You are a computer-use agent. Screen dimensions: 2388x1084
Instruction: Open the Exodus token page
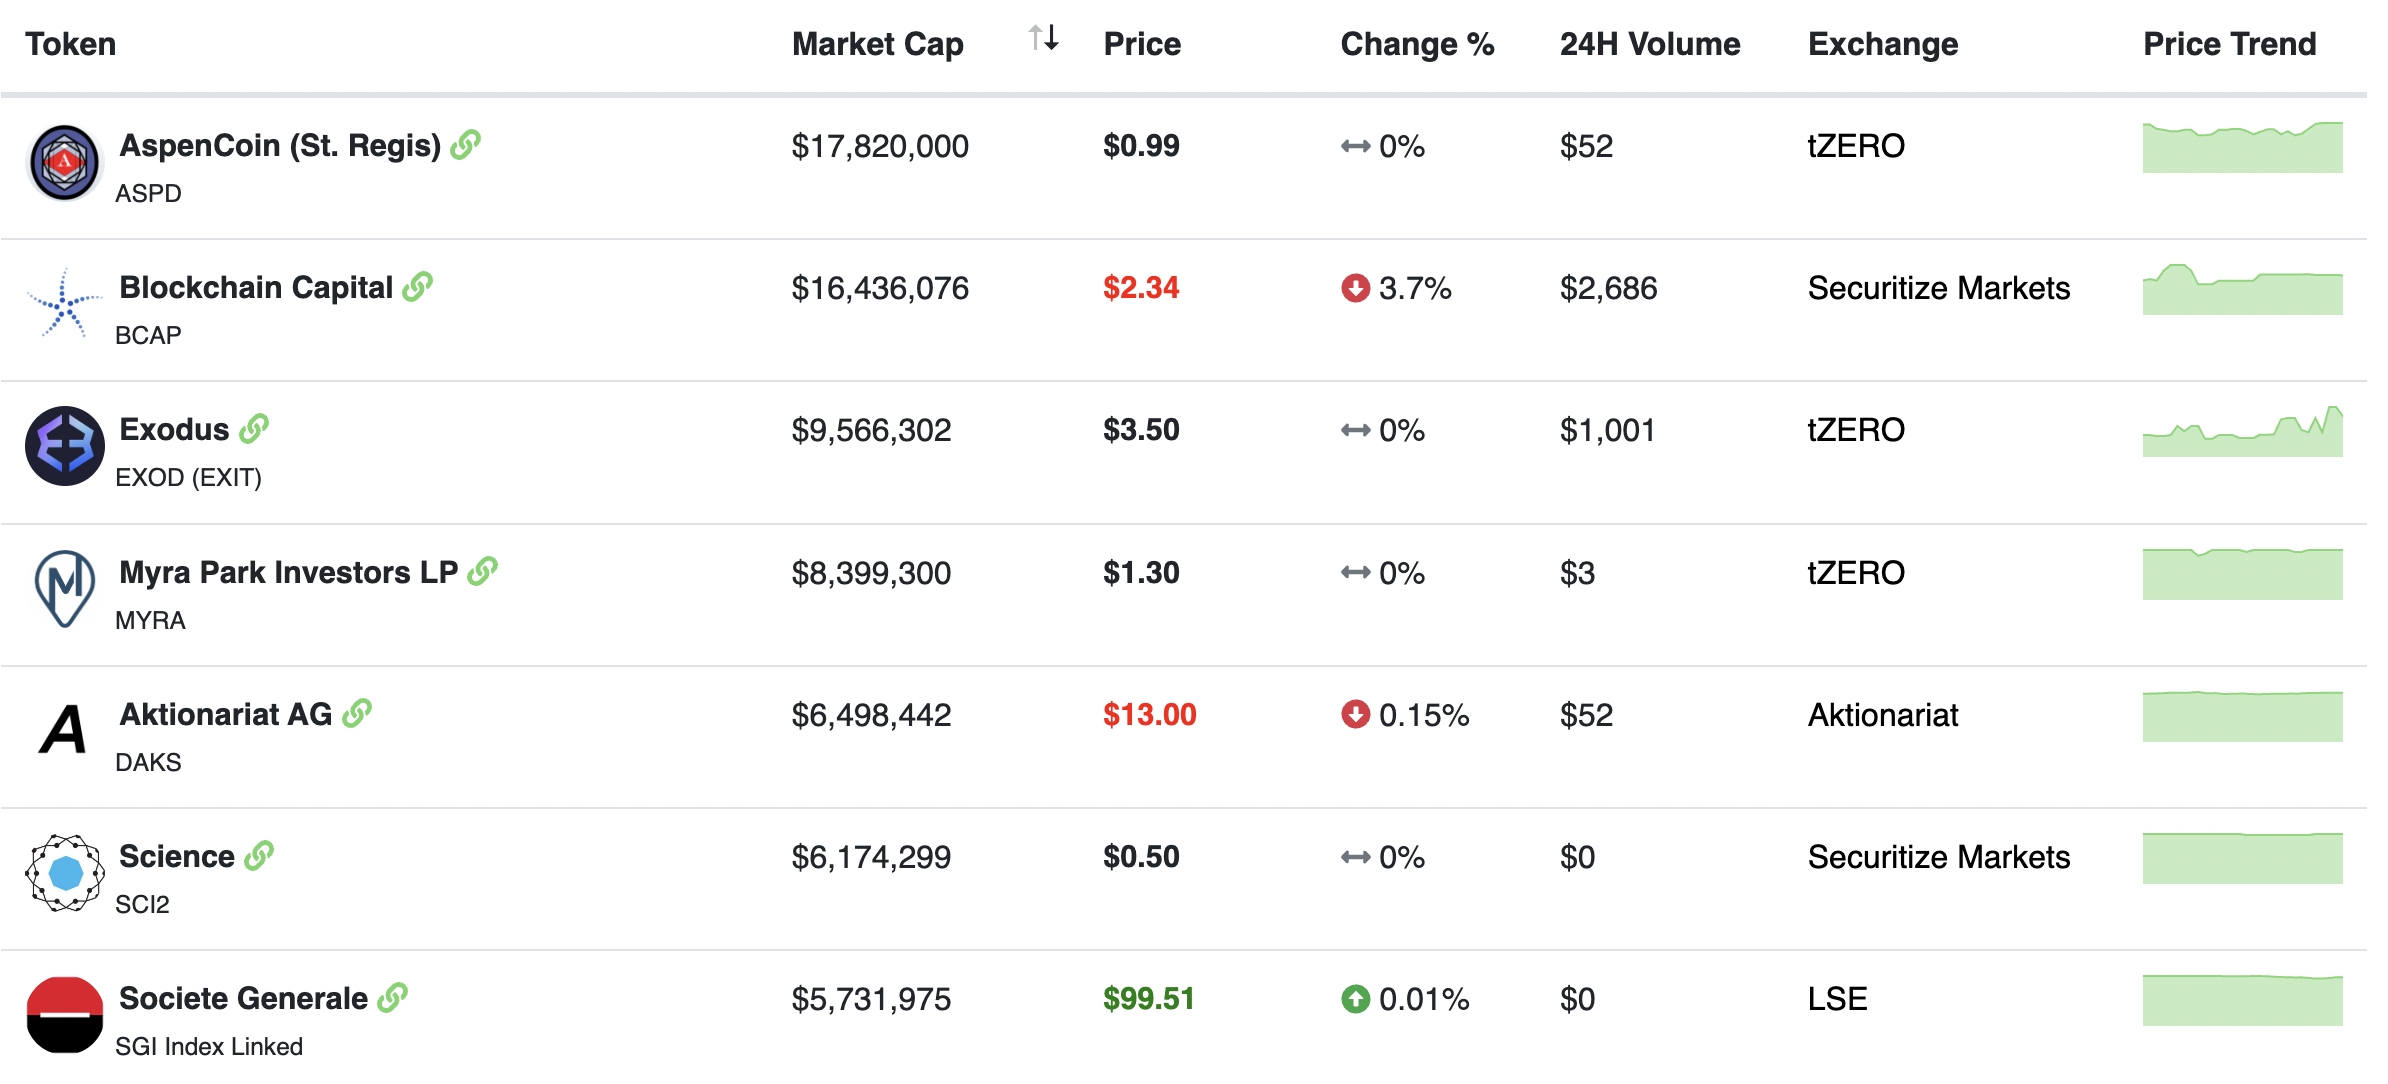pos(174,429)
